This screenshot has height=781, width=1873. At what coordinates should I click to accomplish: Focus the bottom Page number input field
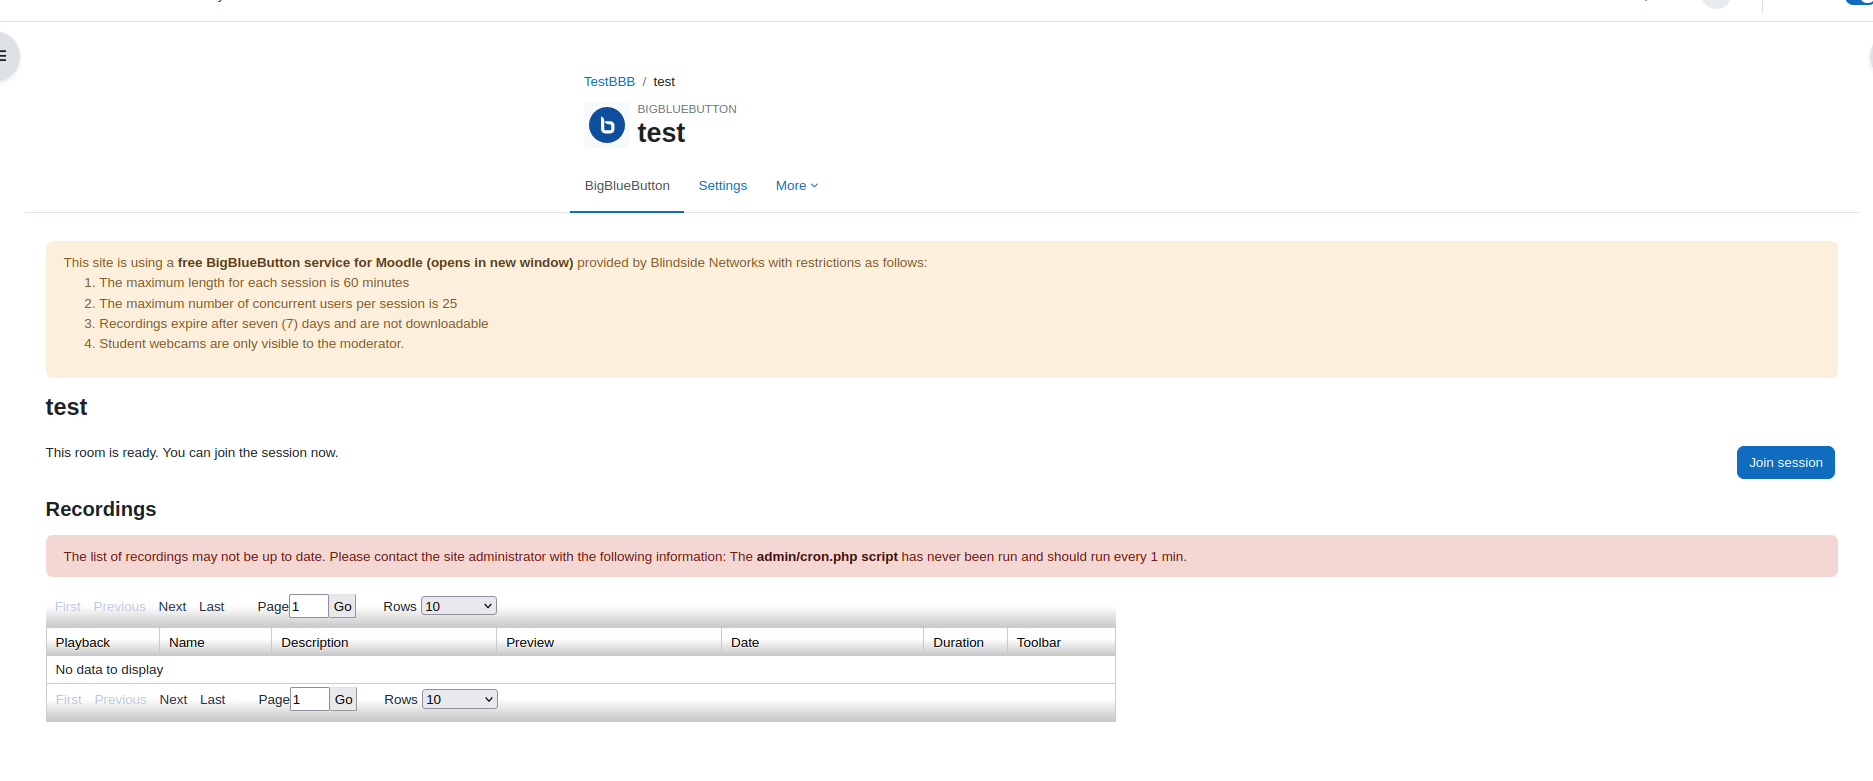point(310,699)
